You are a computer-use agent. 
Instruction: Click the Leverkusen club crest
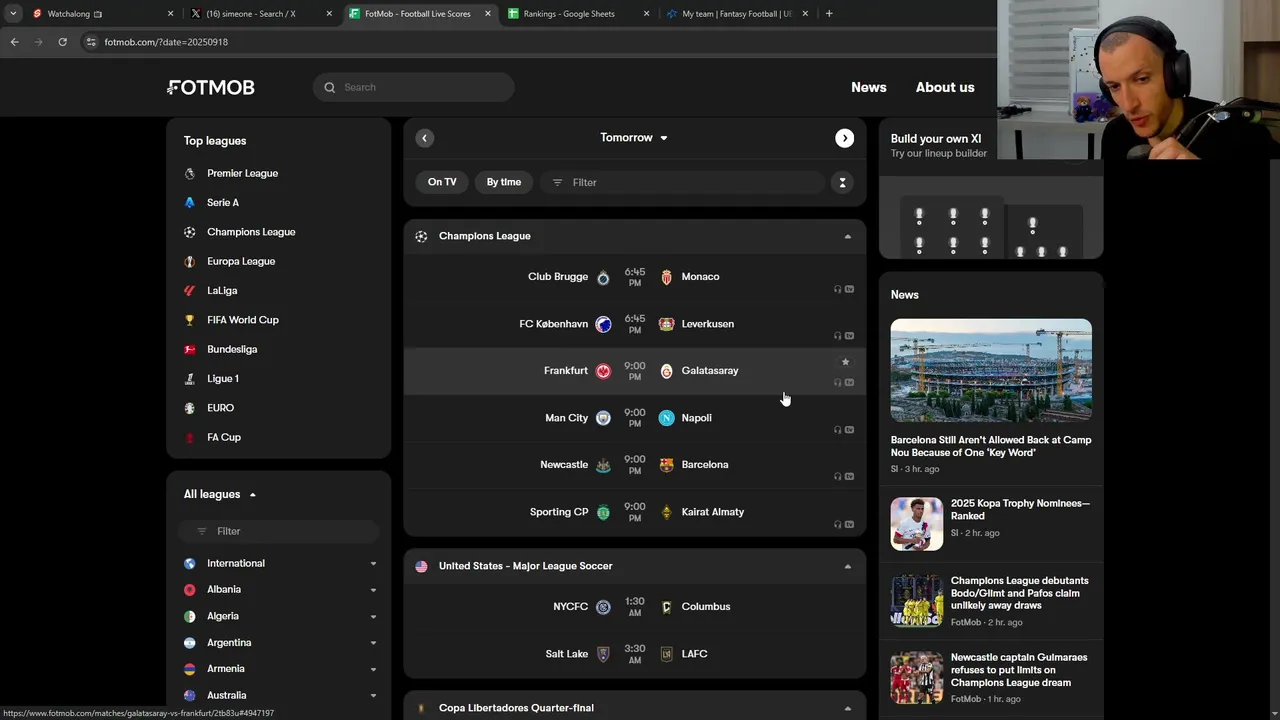667,324
